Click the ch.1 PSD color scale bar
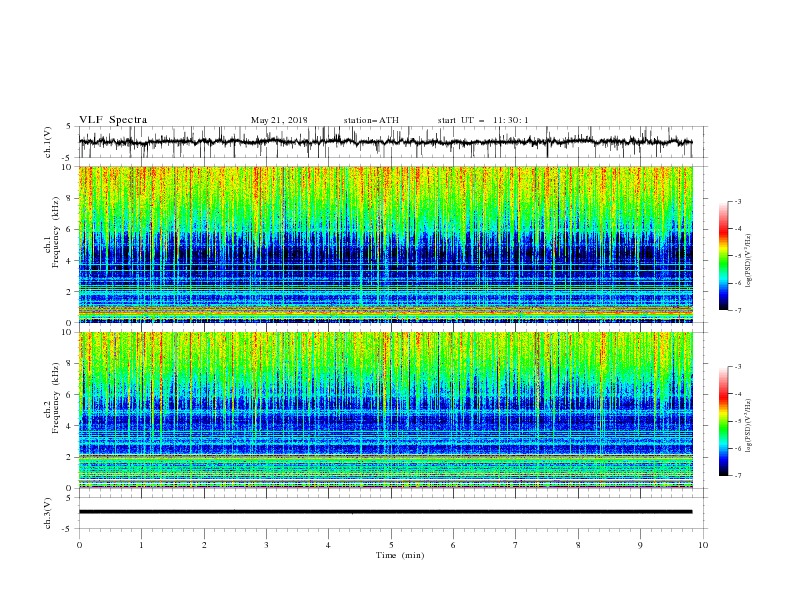This screenshot has width=792, height=612. coord(723,256)
